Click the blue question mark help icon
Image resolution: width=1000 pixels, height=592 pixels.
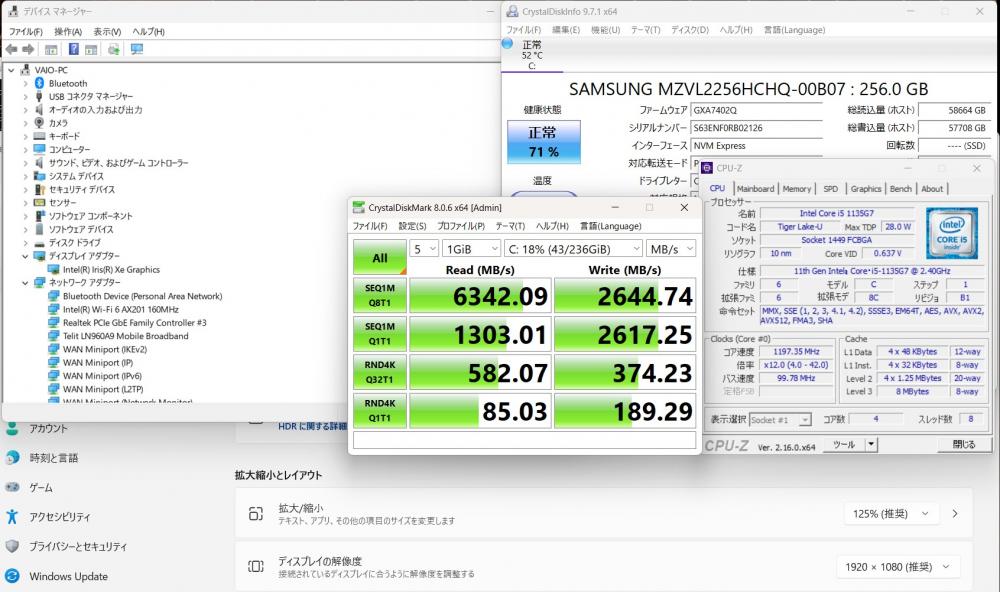coord(73,49)
